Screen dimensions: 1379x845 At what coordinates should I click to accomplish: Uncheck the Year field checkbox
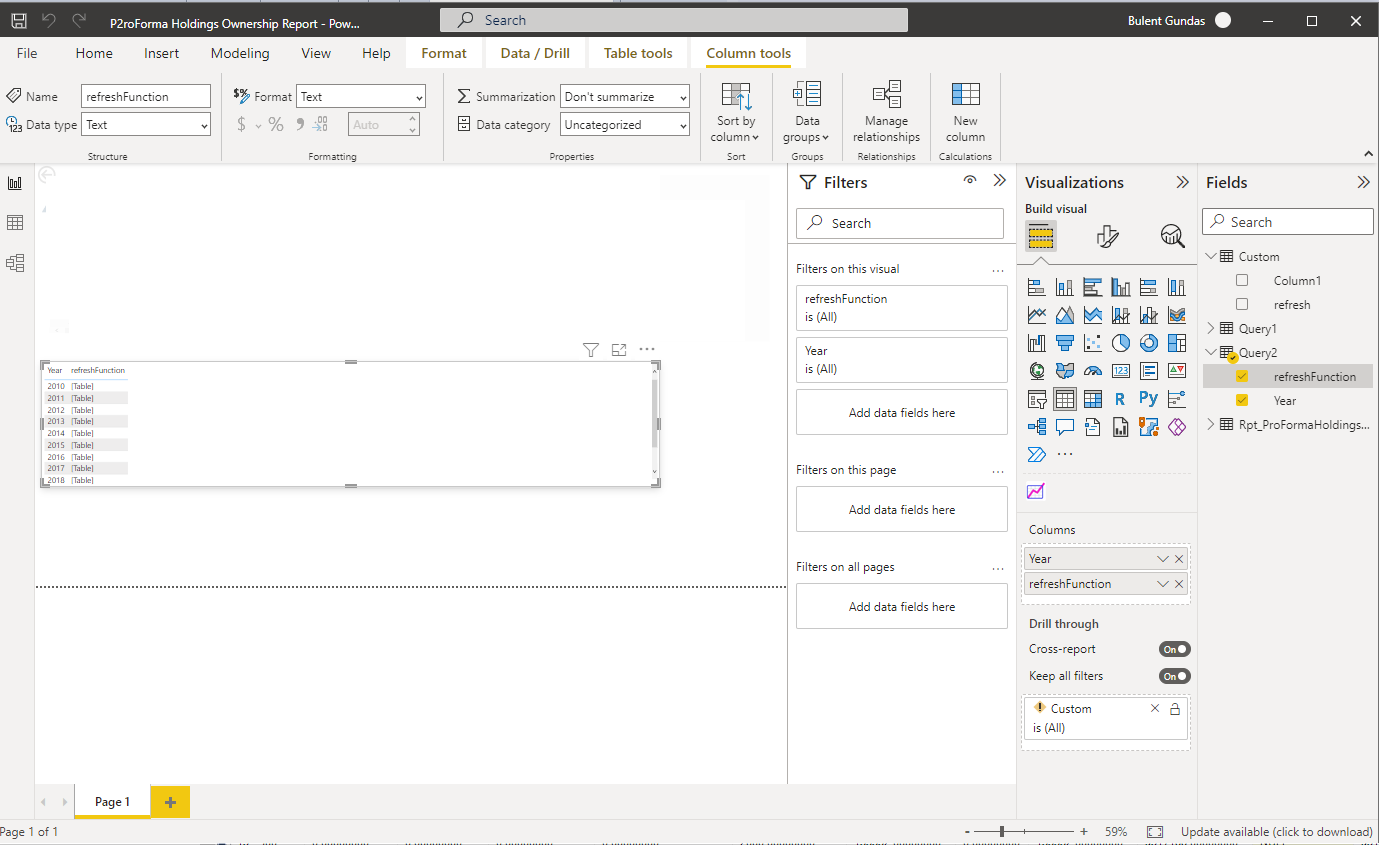pyautogui.click(x=1242, y=401)
